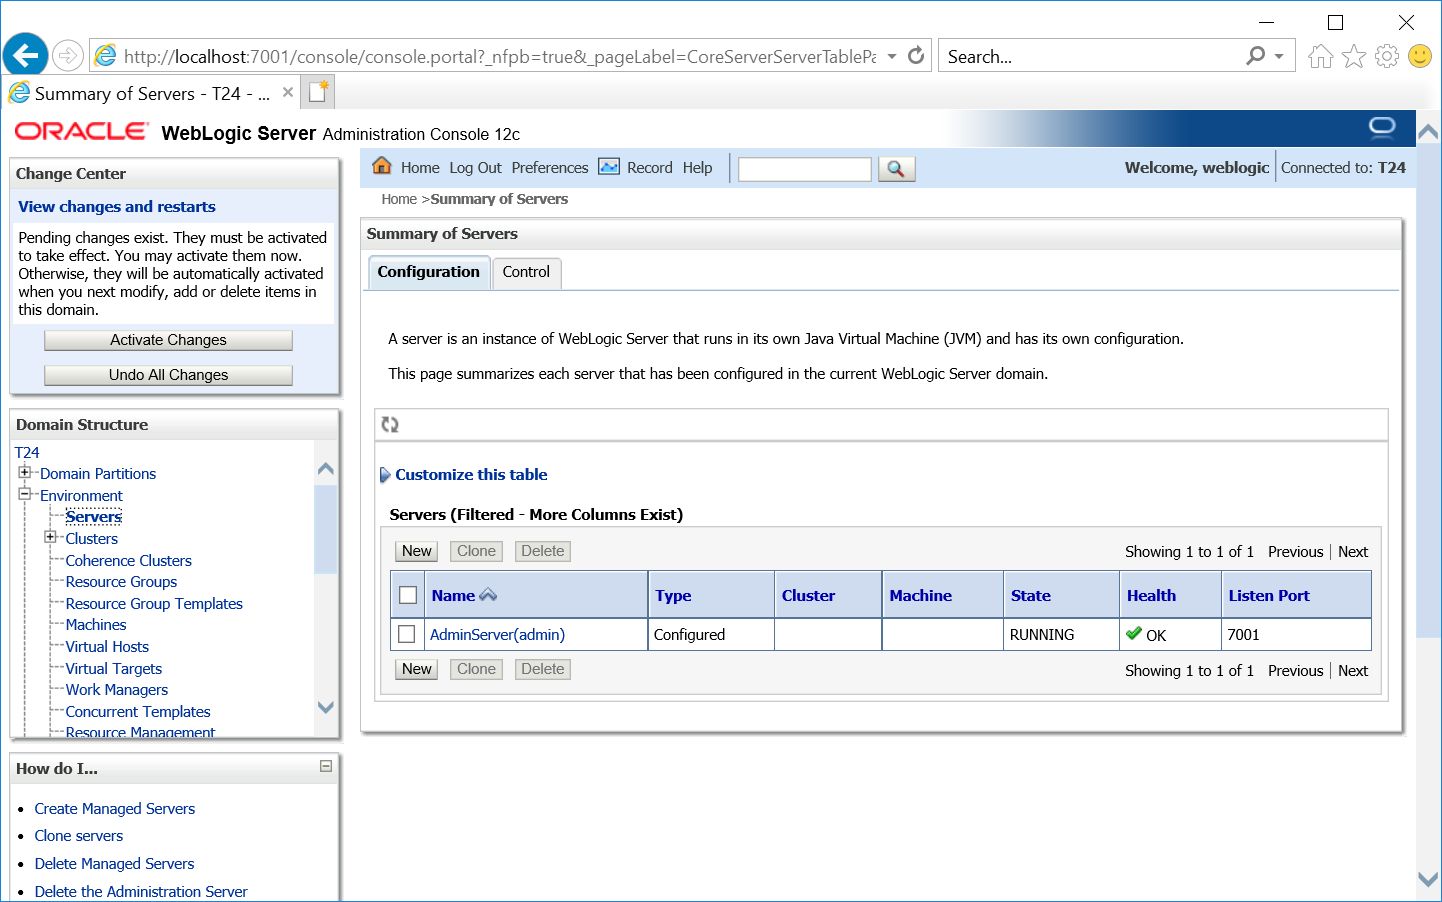Open browser favorites star icon
The image size is (1442, 902).
[x=1354, y=57]
